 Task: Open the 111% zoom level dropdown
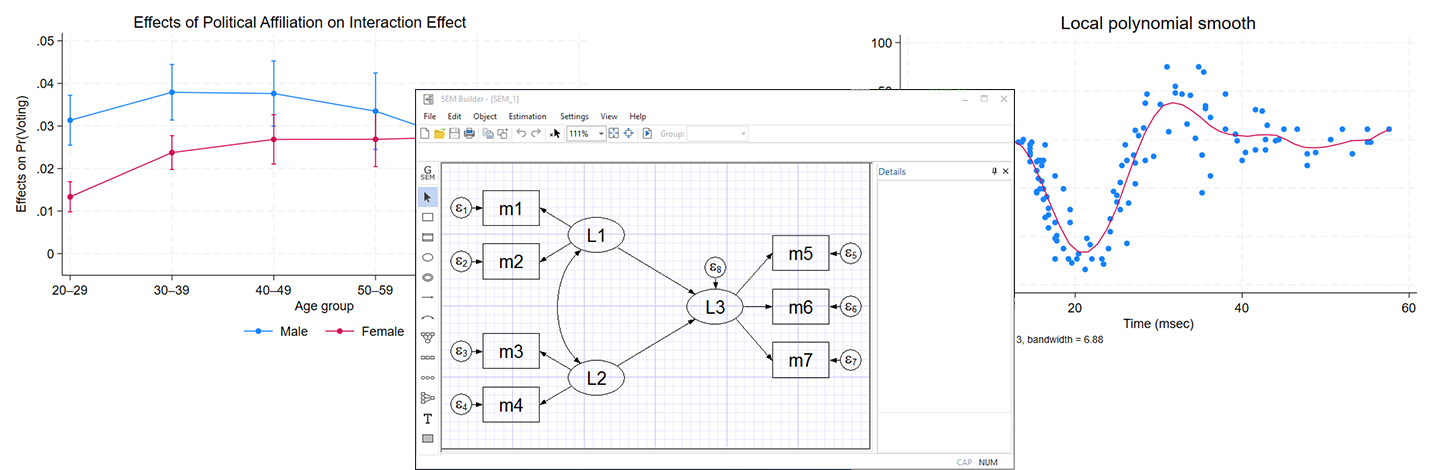[602, 134]
